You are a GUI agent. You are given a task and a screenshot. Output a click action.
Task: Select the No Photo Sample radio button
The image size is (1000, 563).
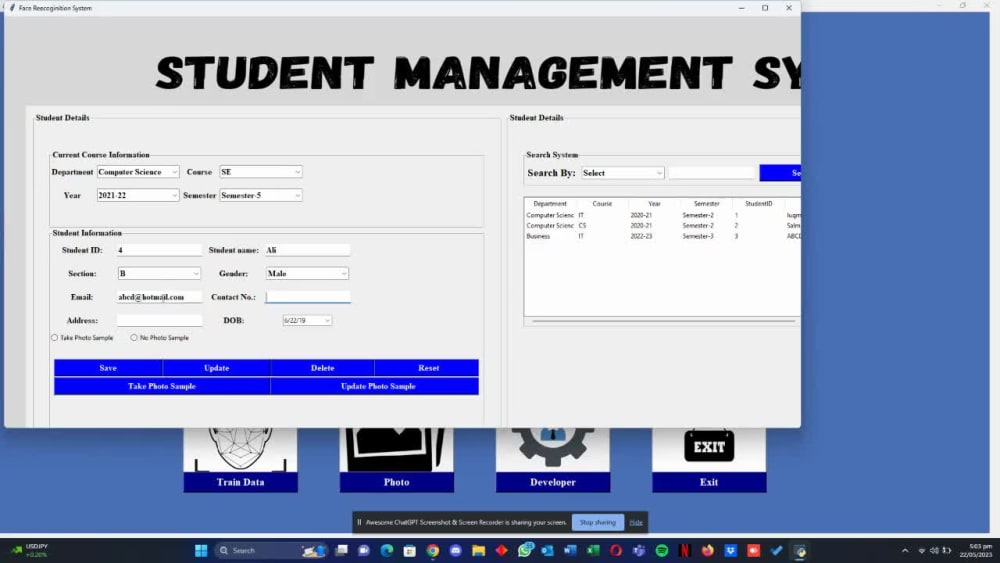click(x=134, y=338)
